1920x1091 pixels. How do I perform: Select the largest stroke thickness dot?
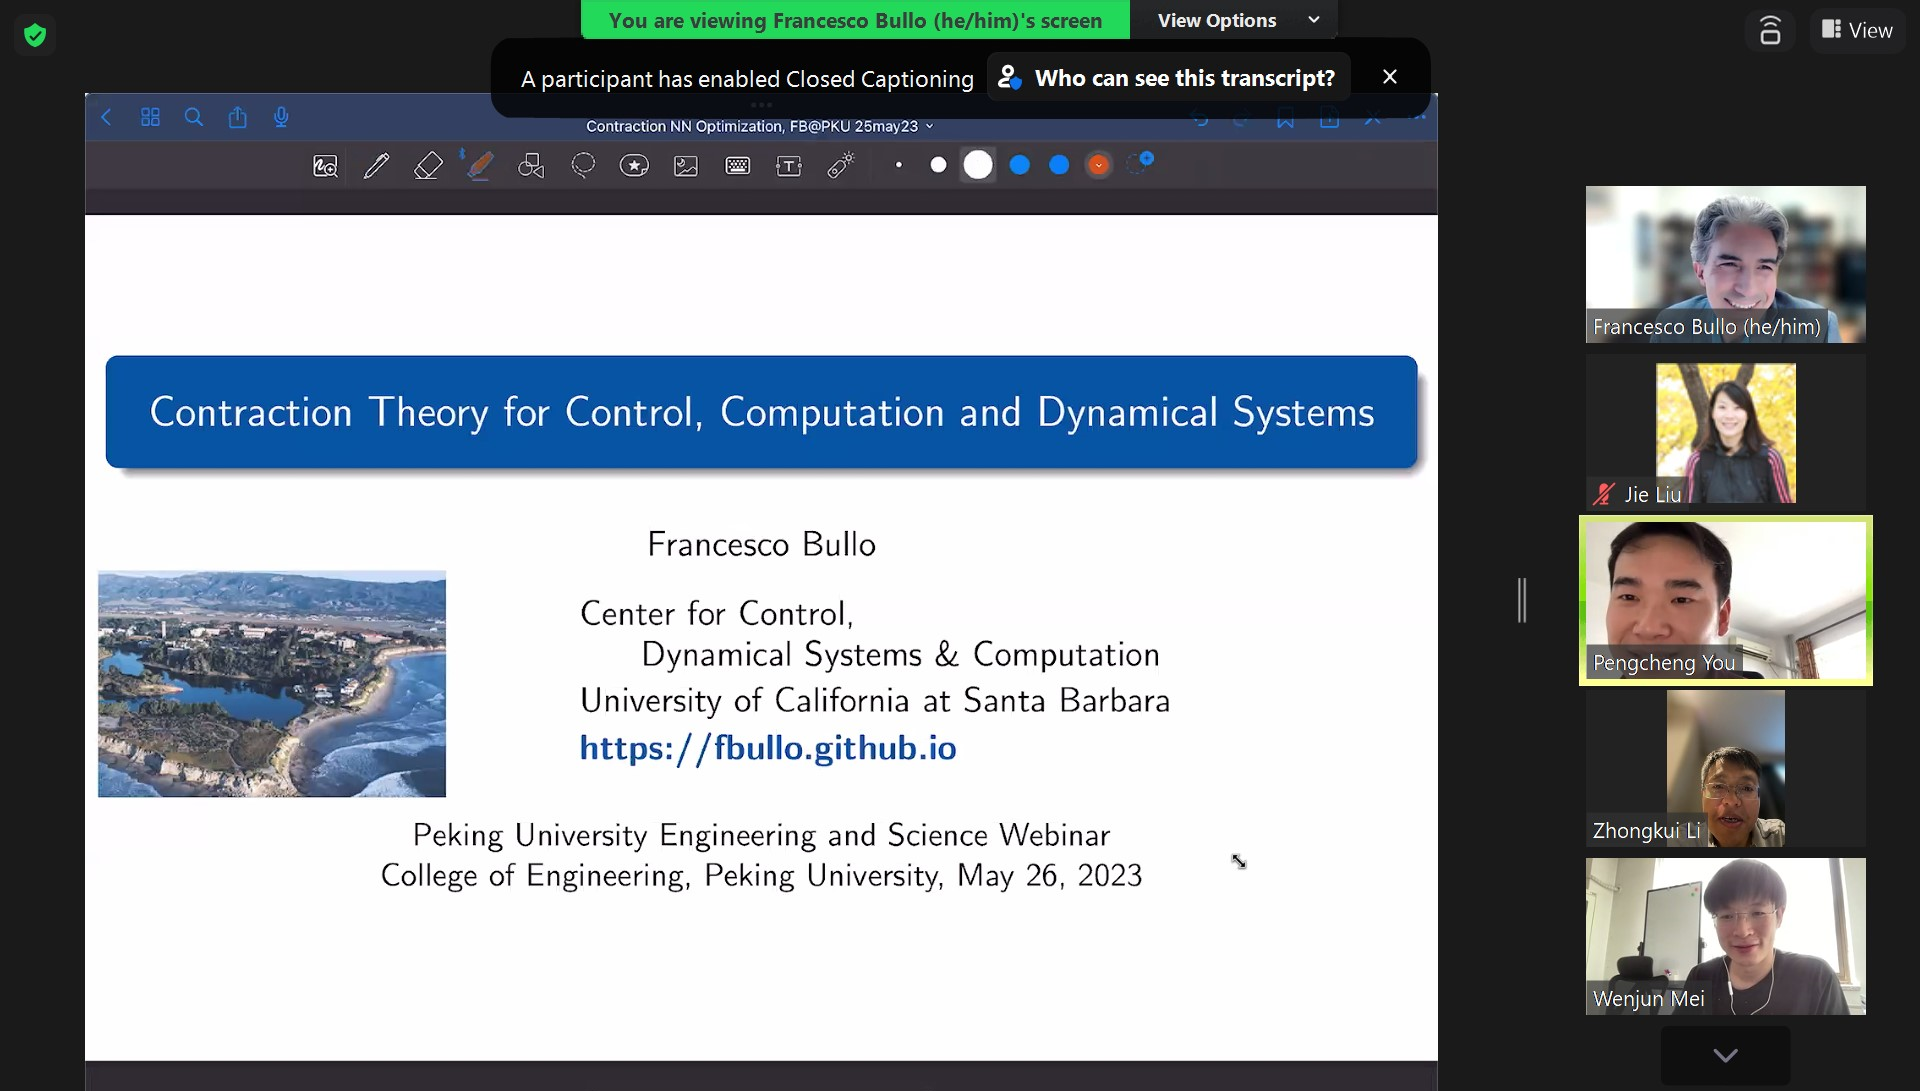point(978,165)
